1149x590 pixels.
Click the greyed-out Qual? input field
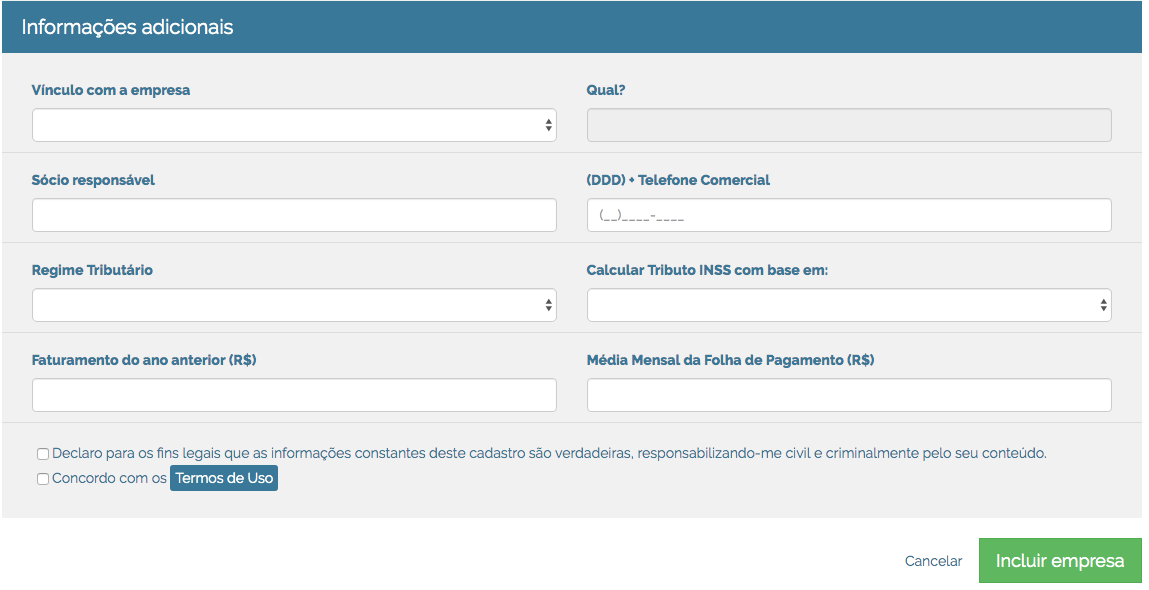(848, 125)
